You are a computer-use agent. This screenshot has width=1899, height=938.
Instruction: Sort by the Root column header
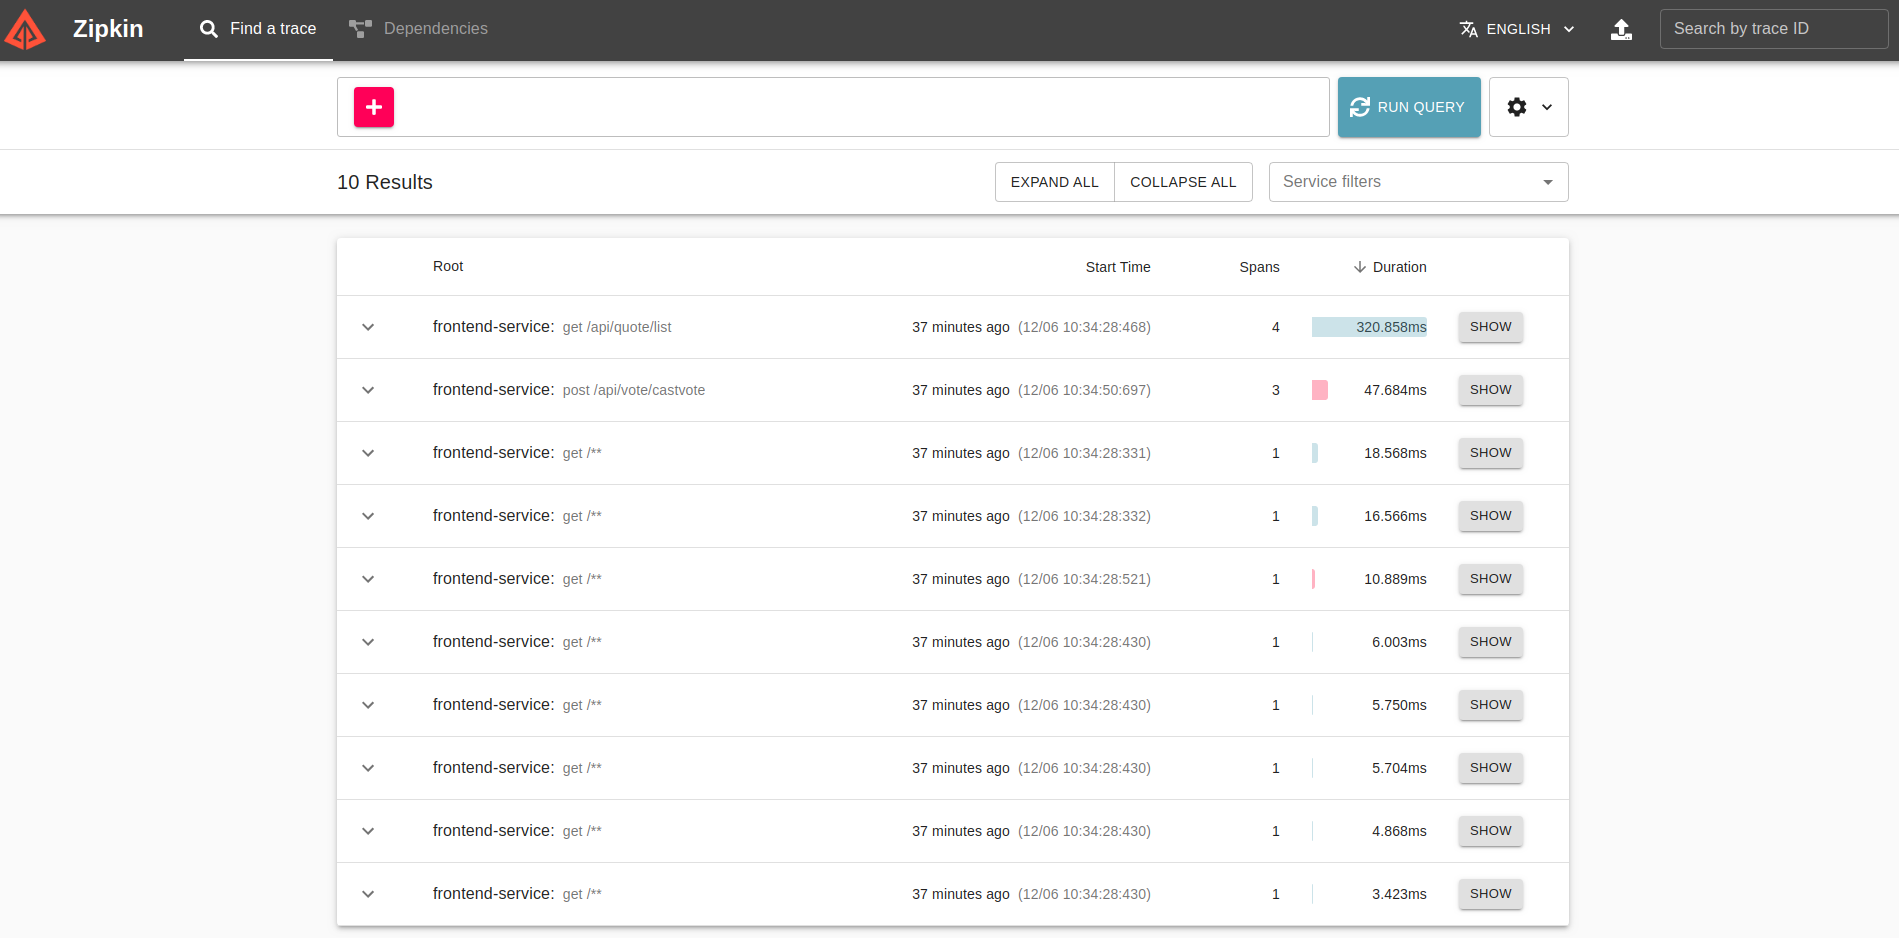(x=448, y=266)
